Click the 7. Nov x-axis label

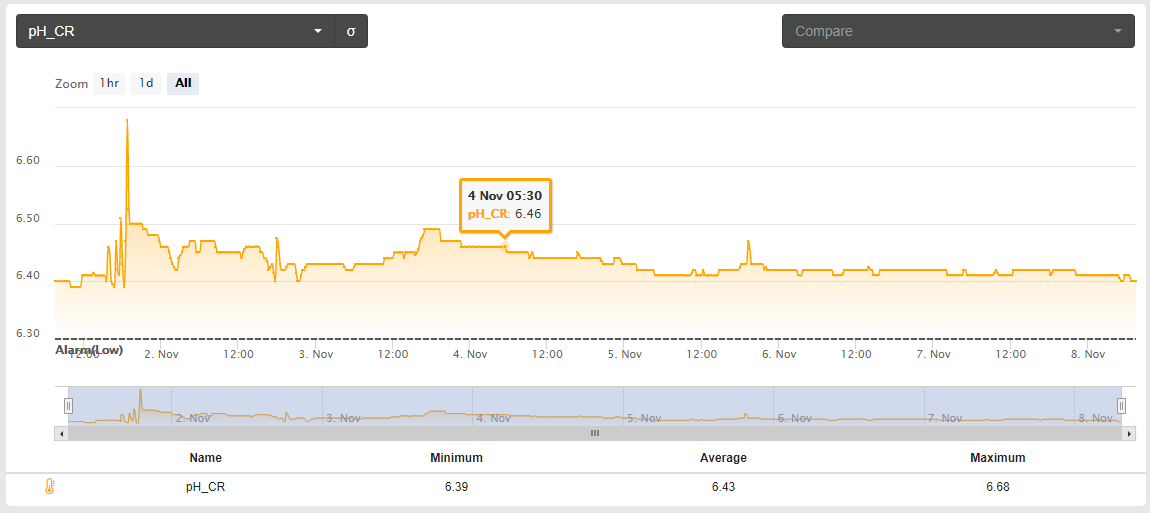click(933, 354)
